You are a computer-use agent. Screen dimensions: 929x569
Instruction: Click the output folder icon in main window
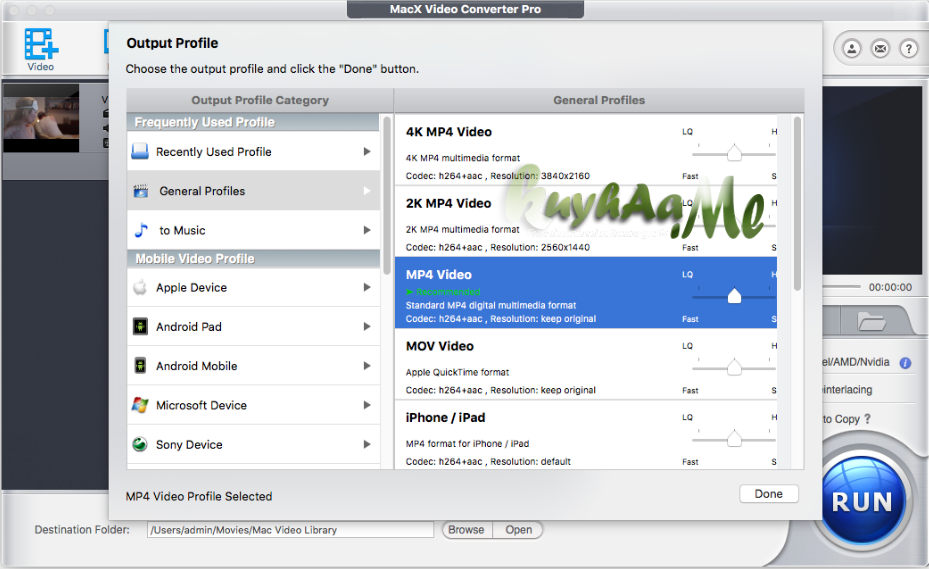[x=871, y=322]
